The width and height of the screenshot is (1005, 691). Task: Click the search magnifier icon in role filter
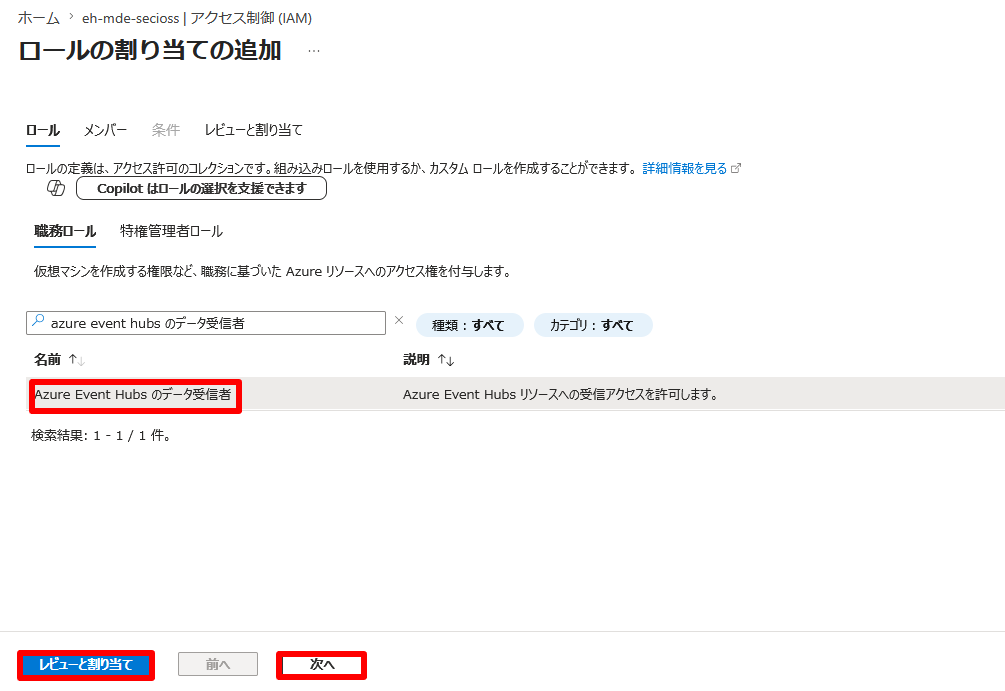(38, 320)
